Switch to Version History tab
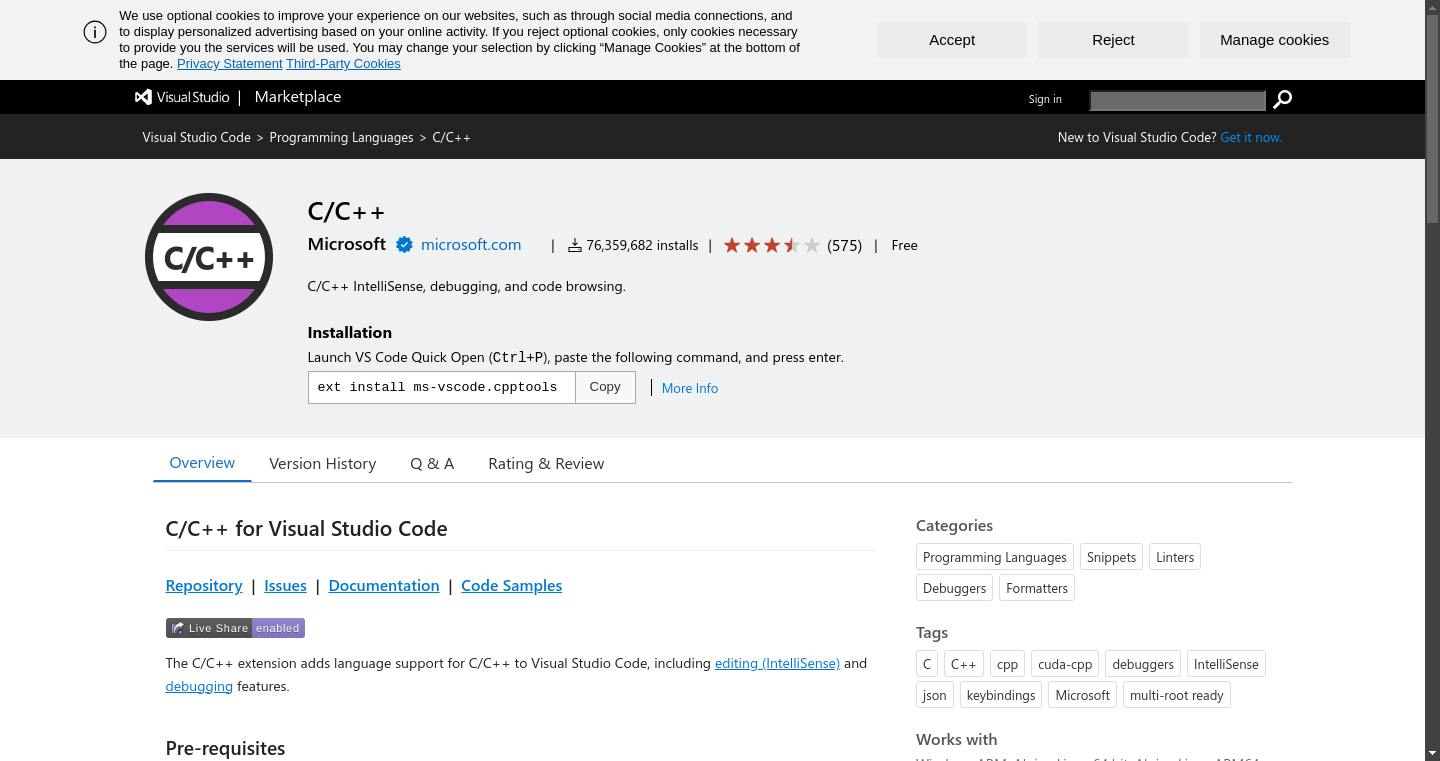The width and height of the screenshot is (1440, 761). 322,464
